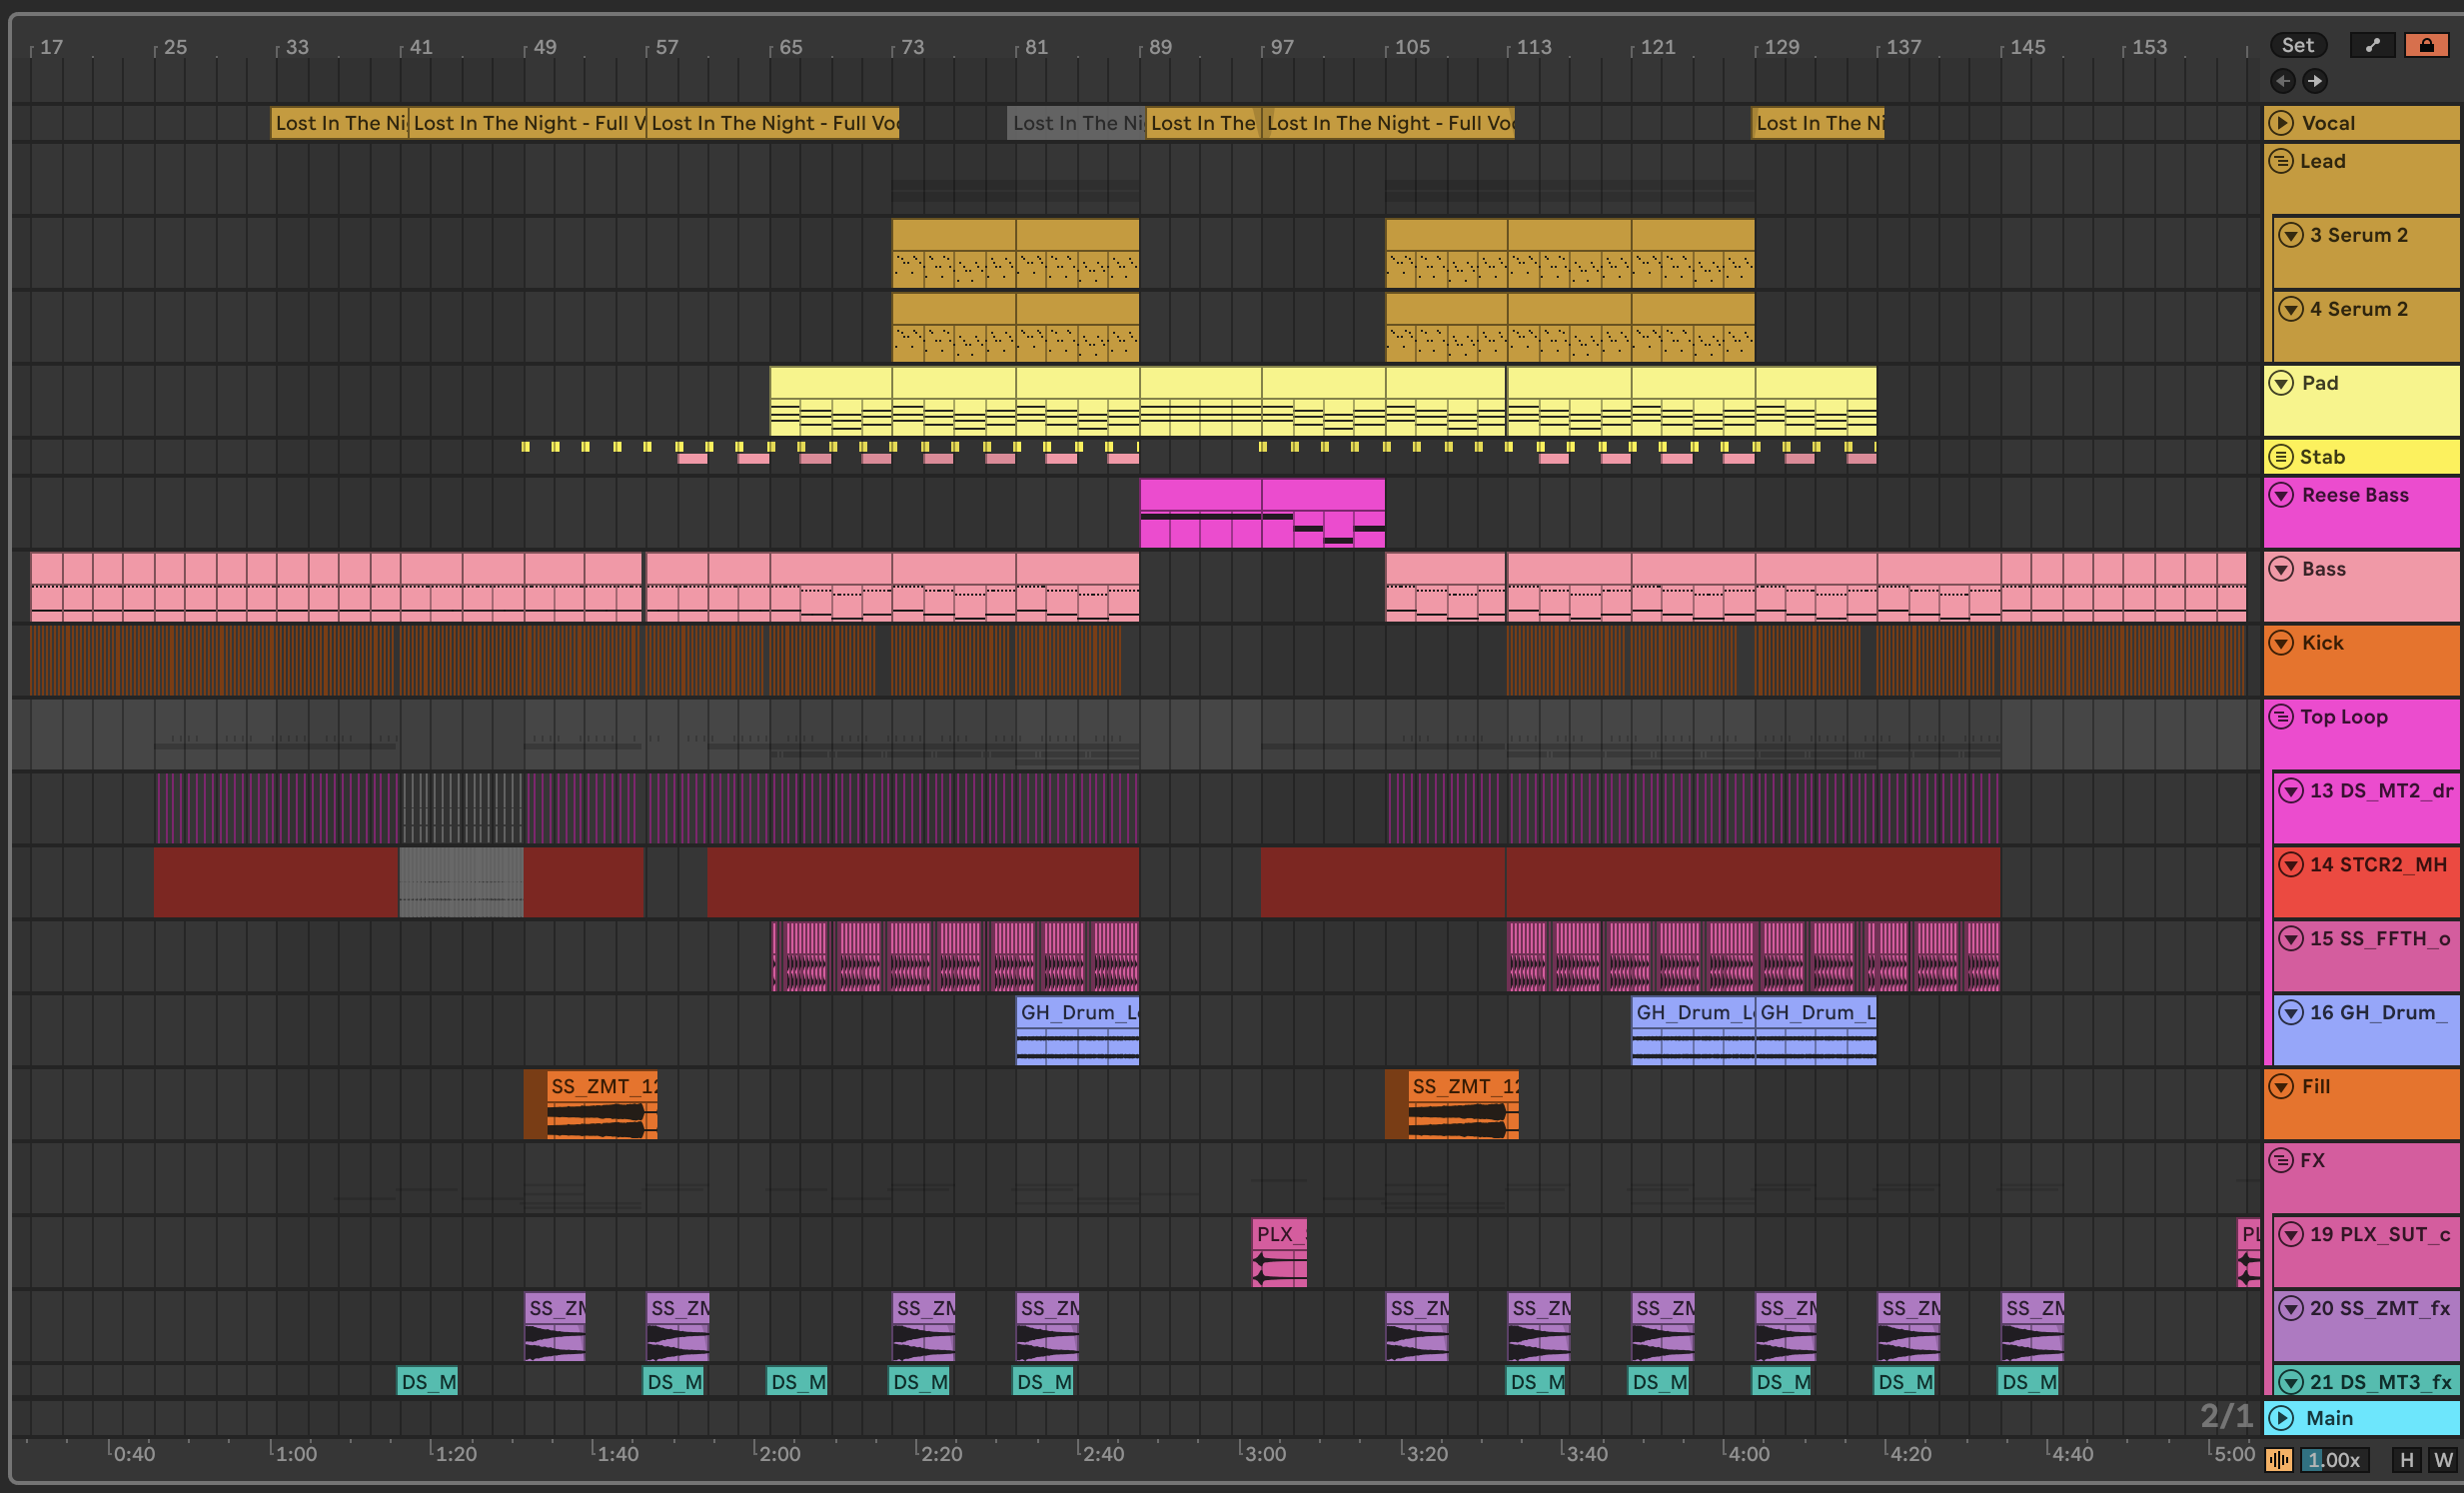The image size is (2464, 1493).
Task: Fold the 19 PLX_SUT_c track arrow
Action: 2291,1235
